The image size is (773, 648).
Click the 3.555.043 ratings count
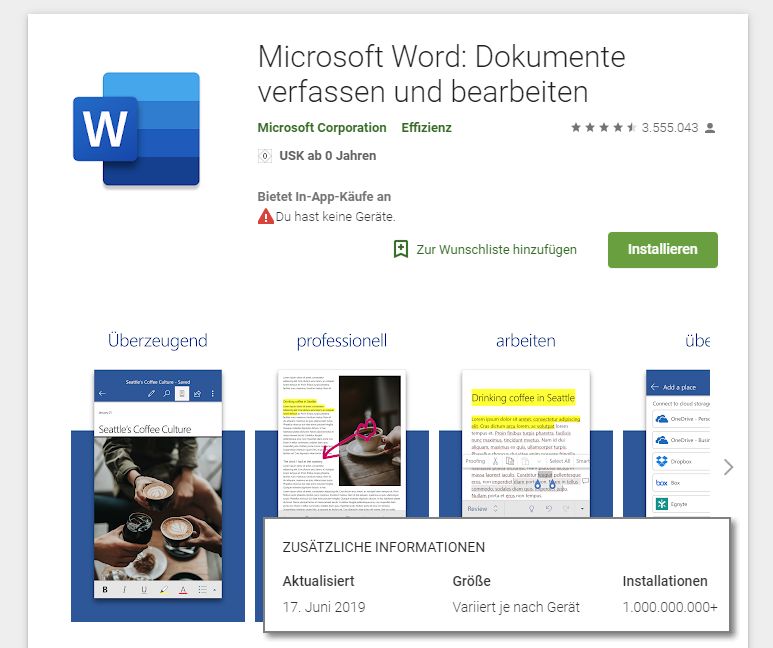click(670, 128)
